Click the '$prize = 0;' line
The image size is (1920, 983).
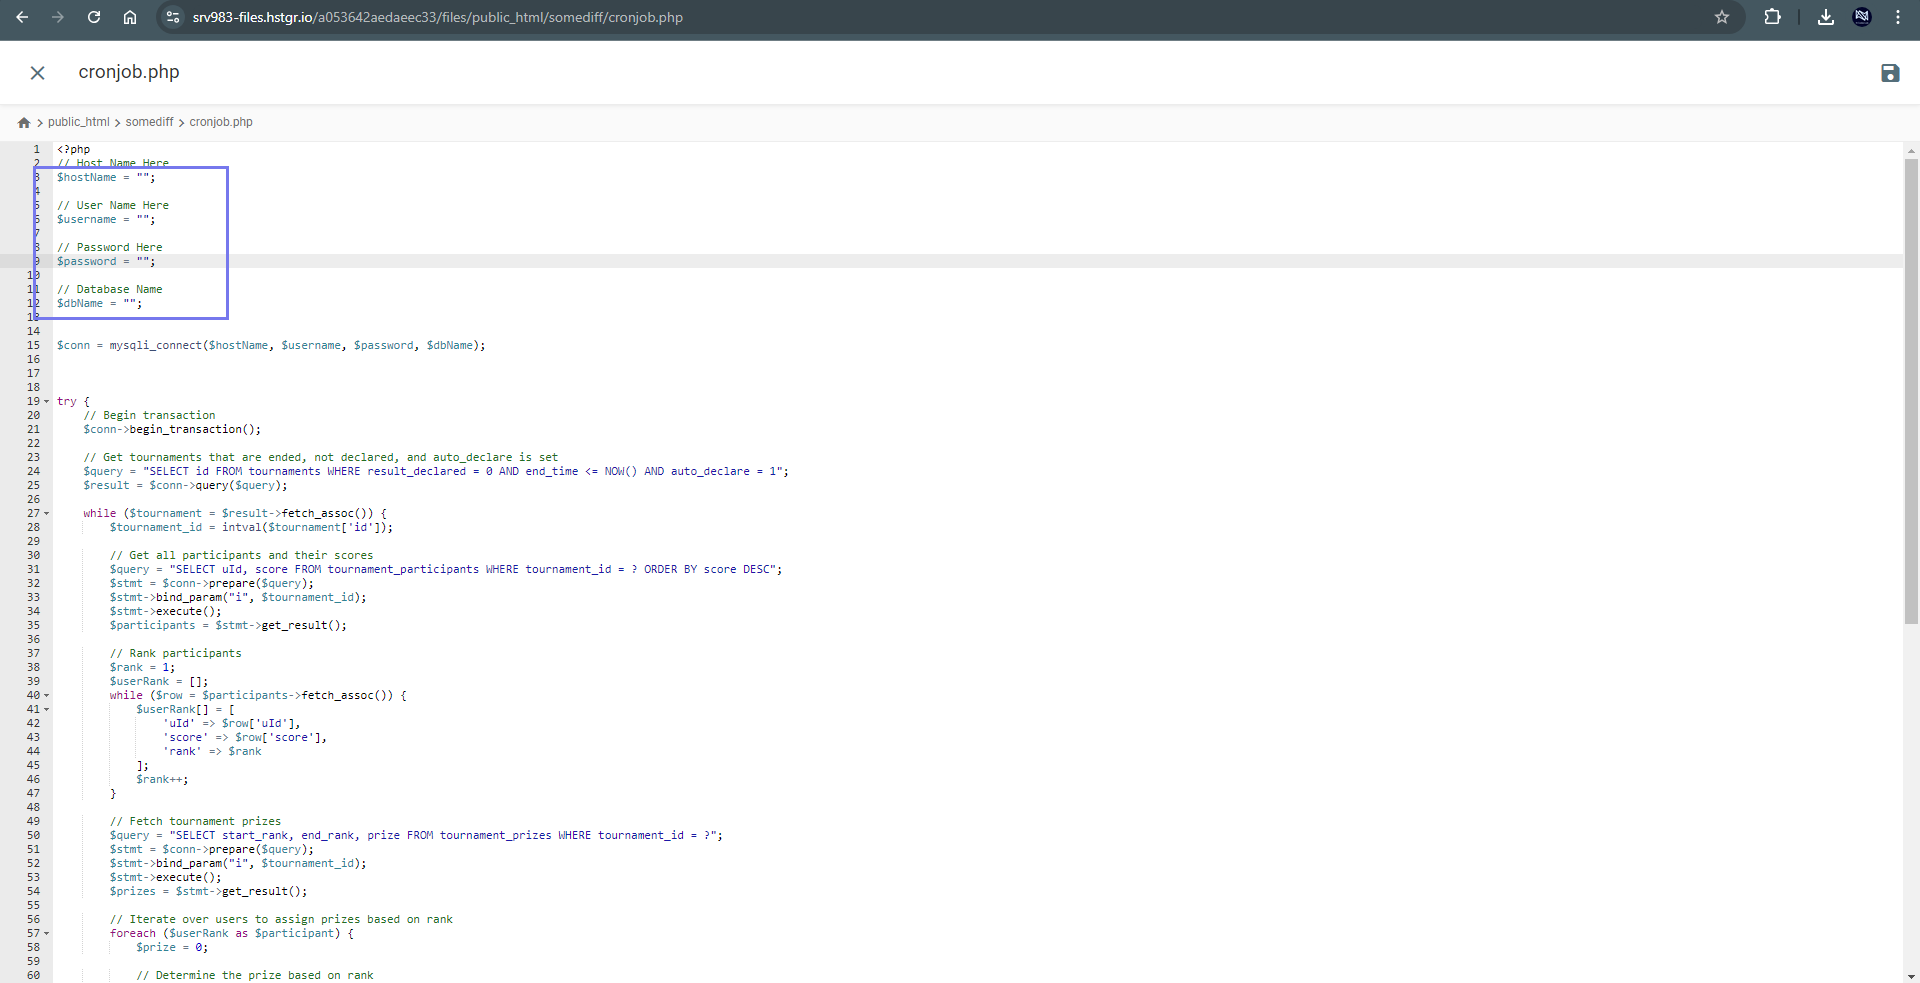click(x=172, y=948)
